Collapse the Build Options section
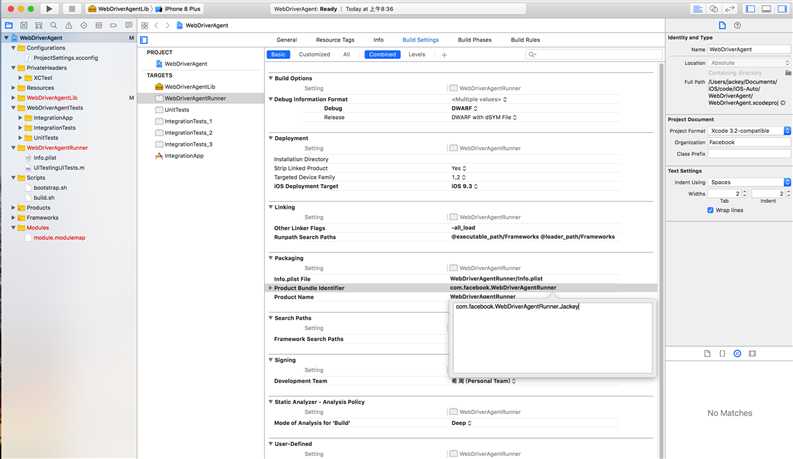The height and width of the screenshot is (459, 793). (271, 78)
